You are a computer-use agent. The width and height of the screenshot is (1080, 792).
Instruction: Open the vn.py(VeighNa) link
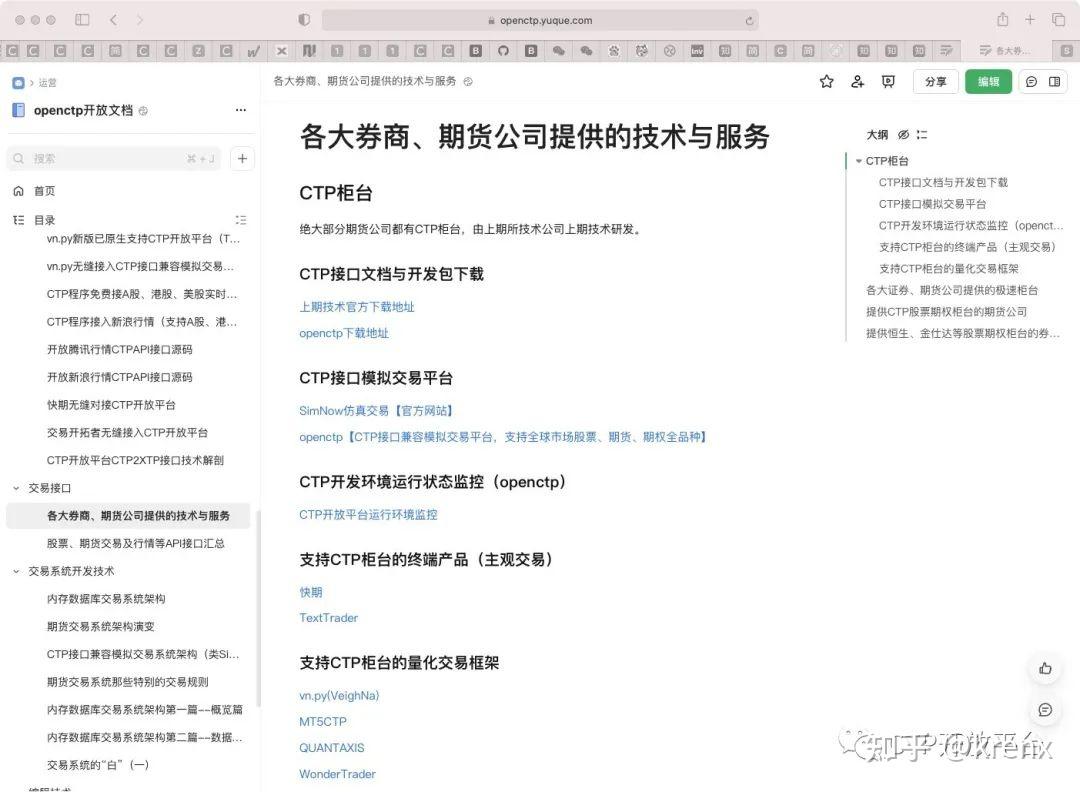point(339,696)
